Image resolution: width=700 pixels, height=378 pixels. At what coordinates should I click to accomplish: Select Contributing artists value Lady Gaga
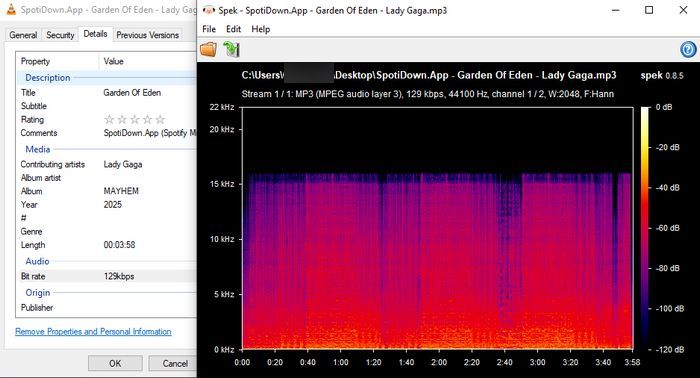(x=123, y=164)
